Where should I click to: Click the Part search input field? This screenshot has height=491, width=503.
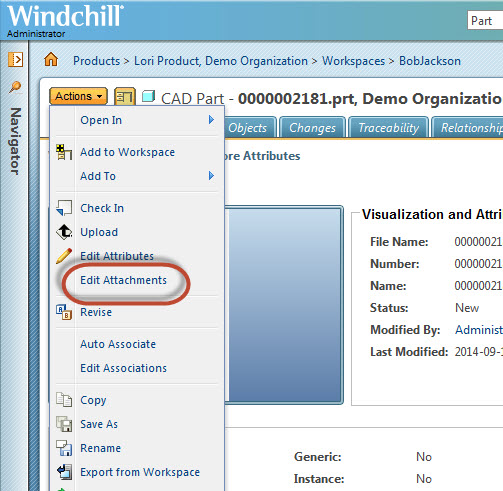click(x=485, y=21)
